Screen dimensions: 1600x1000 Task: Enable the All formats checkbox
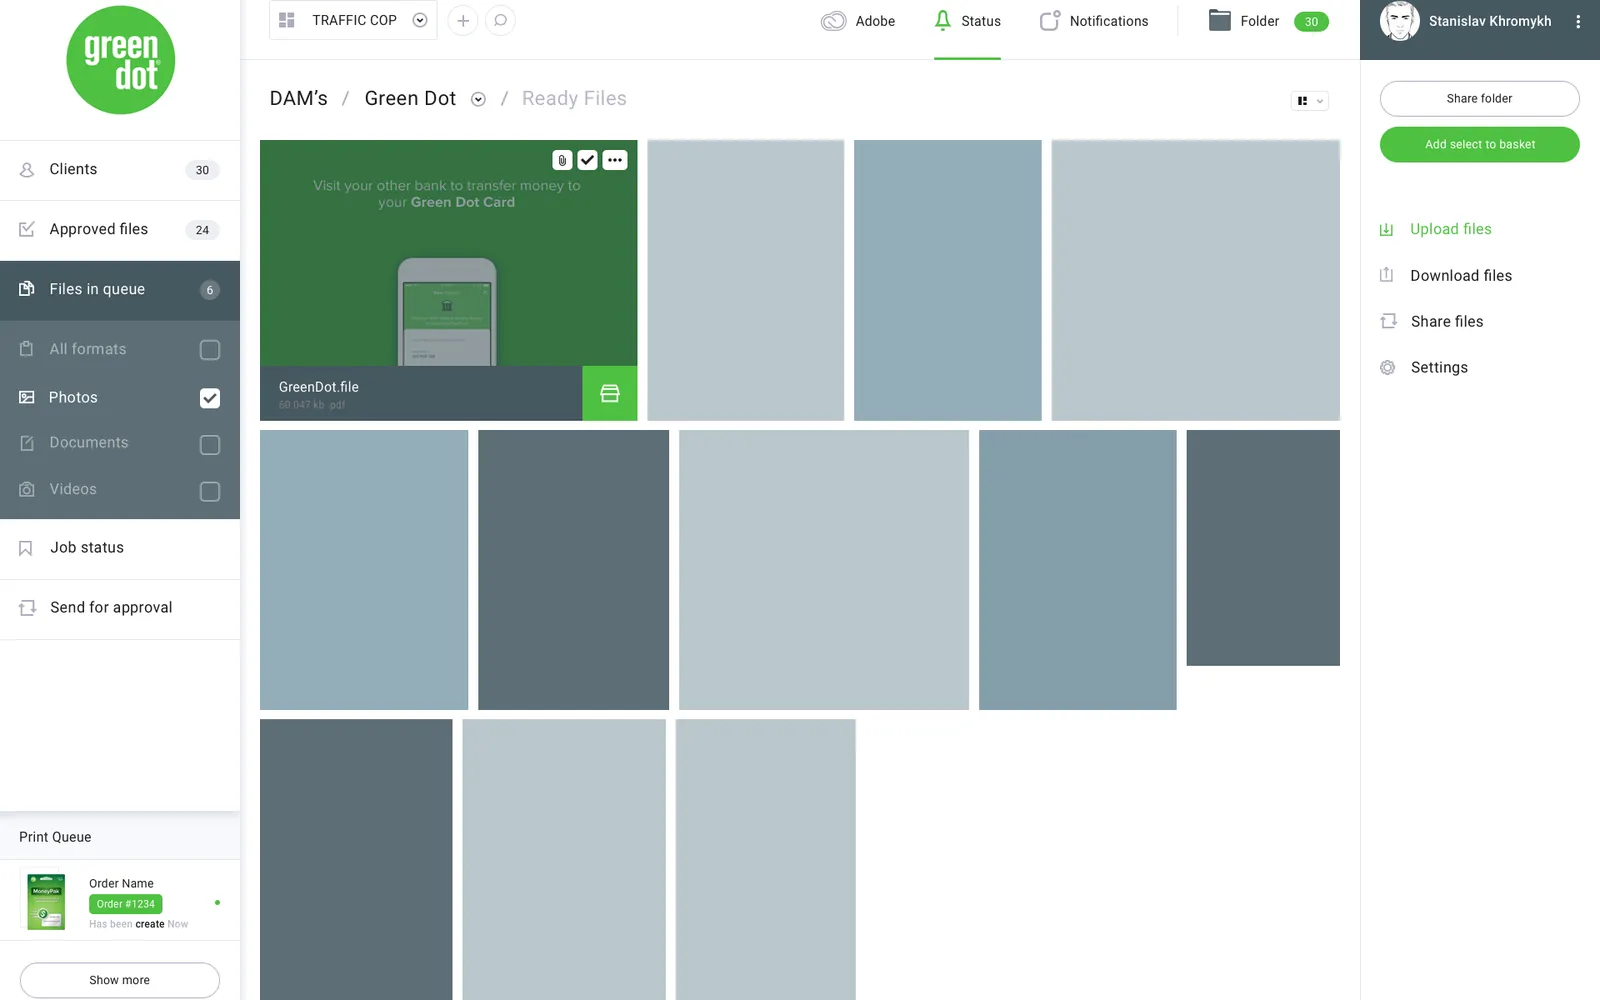[x=210, y=350]
